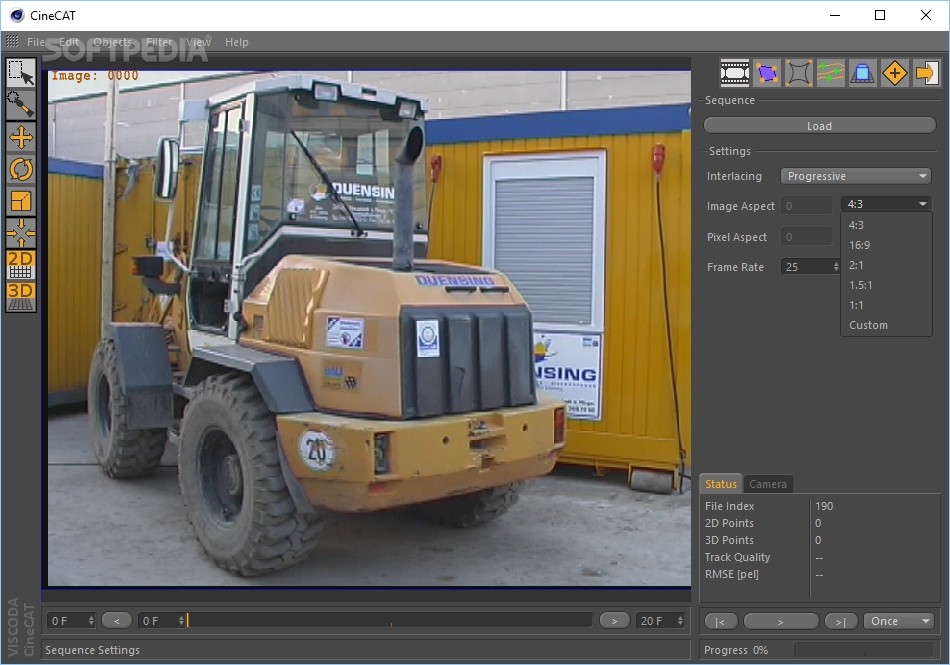The image size is (950, 665).
Task: Click the Track Quality status row
Action: point(819,557)
